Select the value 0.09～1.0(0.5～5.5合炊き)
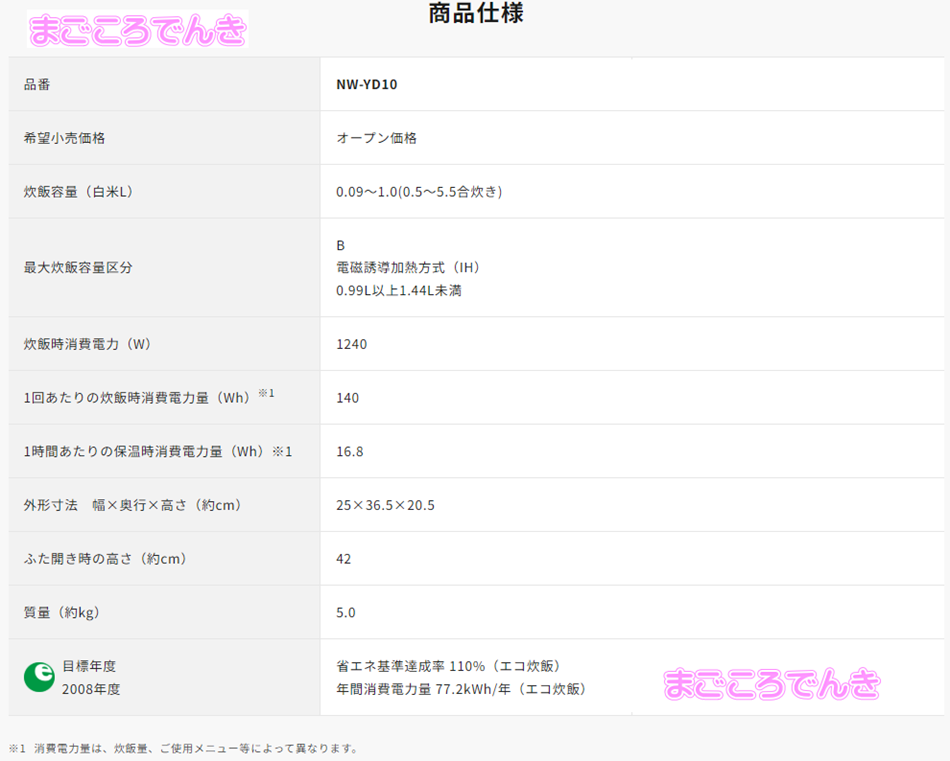950x761 pixels. (419, 191)
